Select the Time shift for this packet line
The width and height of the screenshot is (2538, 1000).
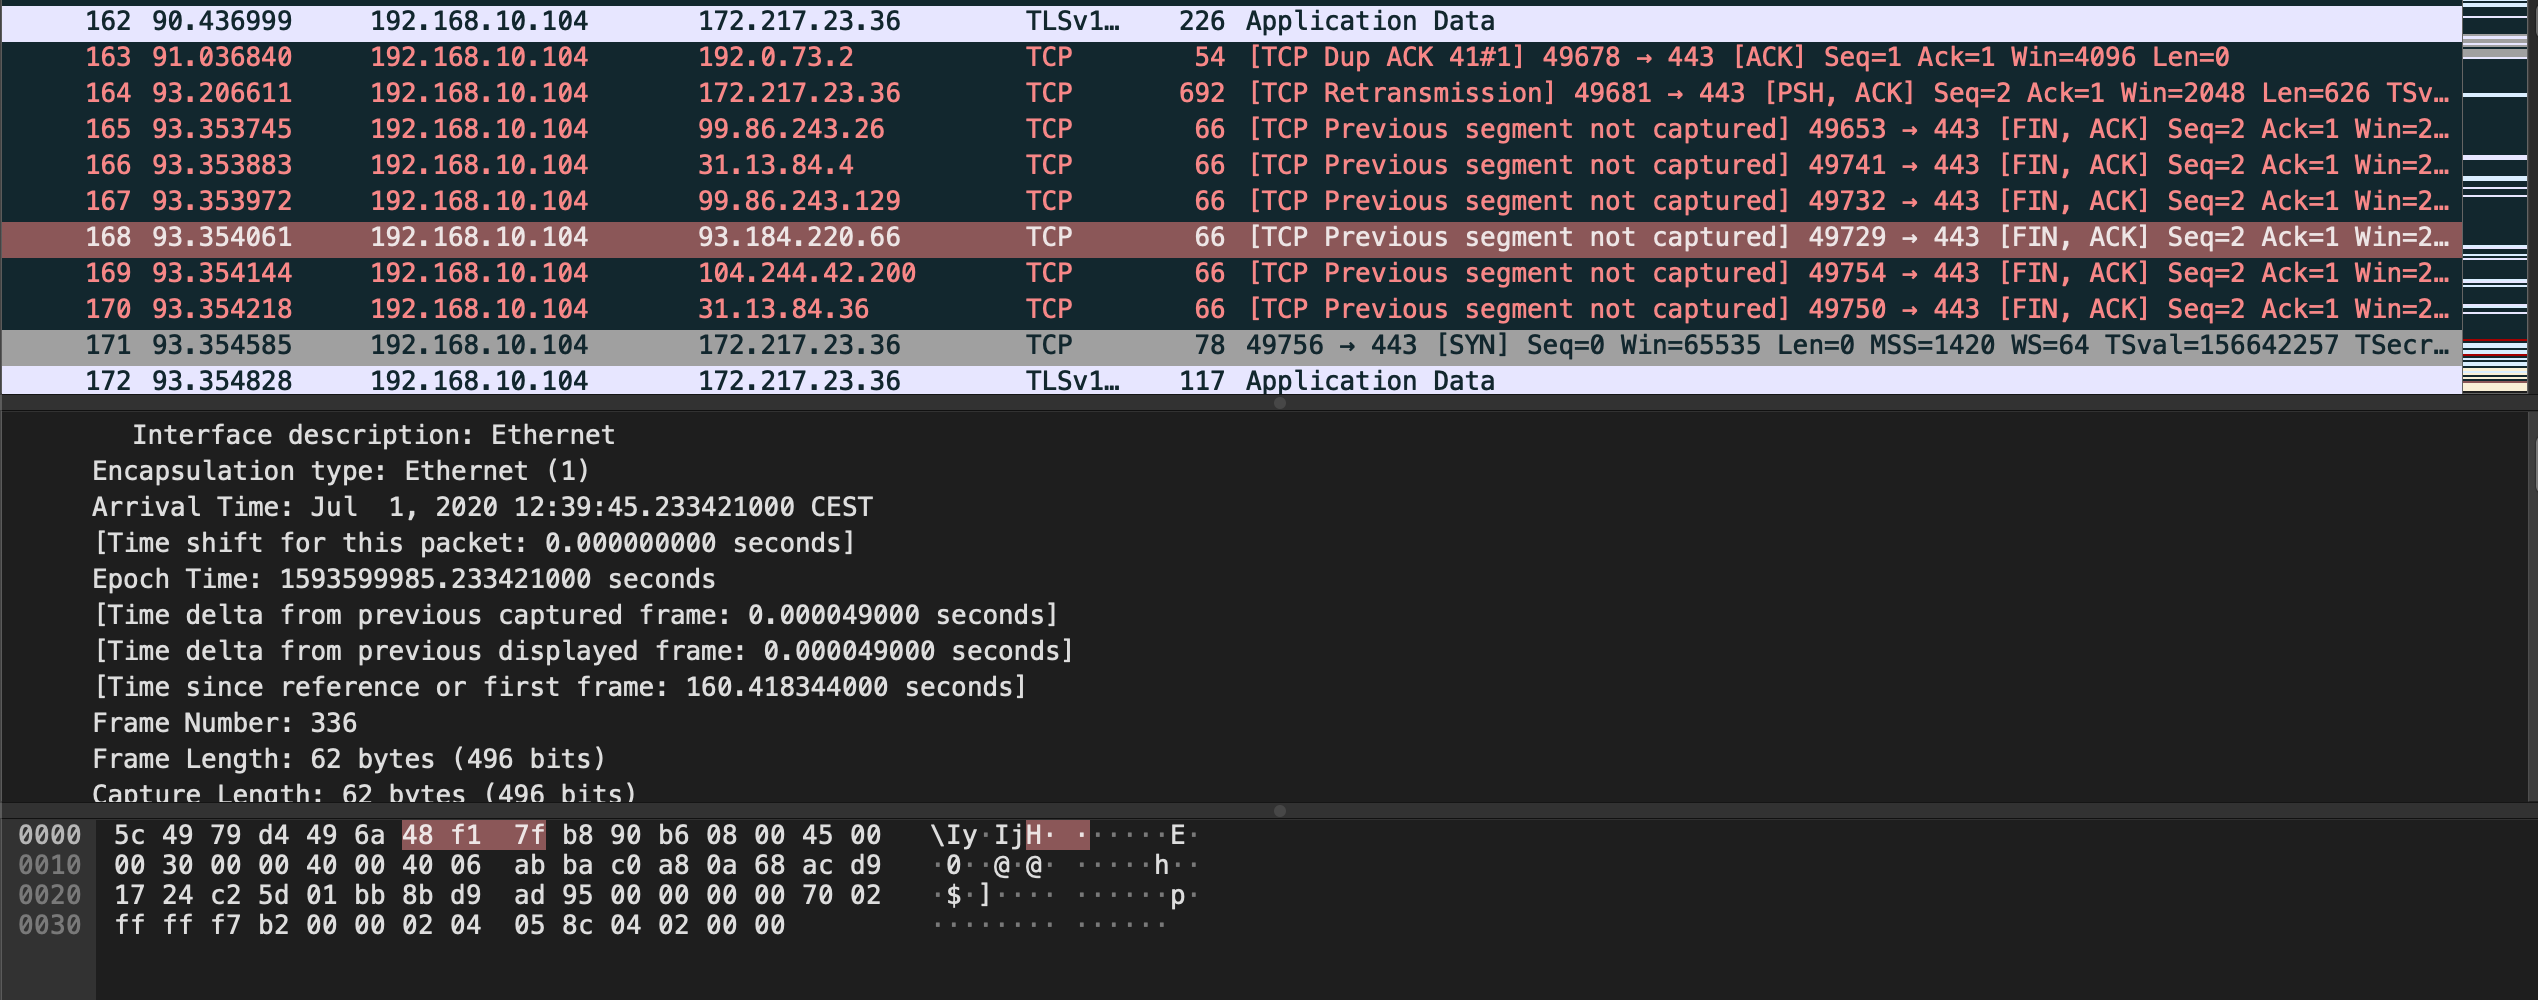(x=470, y=542)
